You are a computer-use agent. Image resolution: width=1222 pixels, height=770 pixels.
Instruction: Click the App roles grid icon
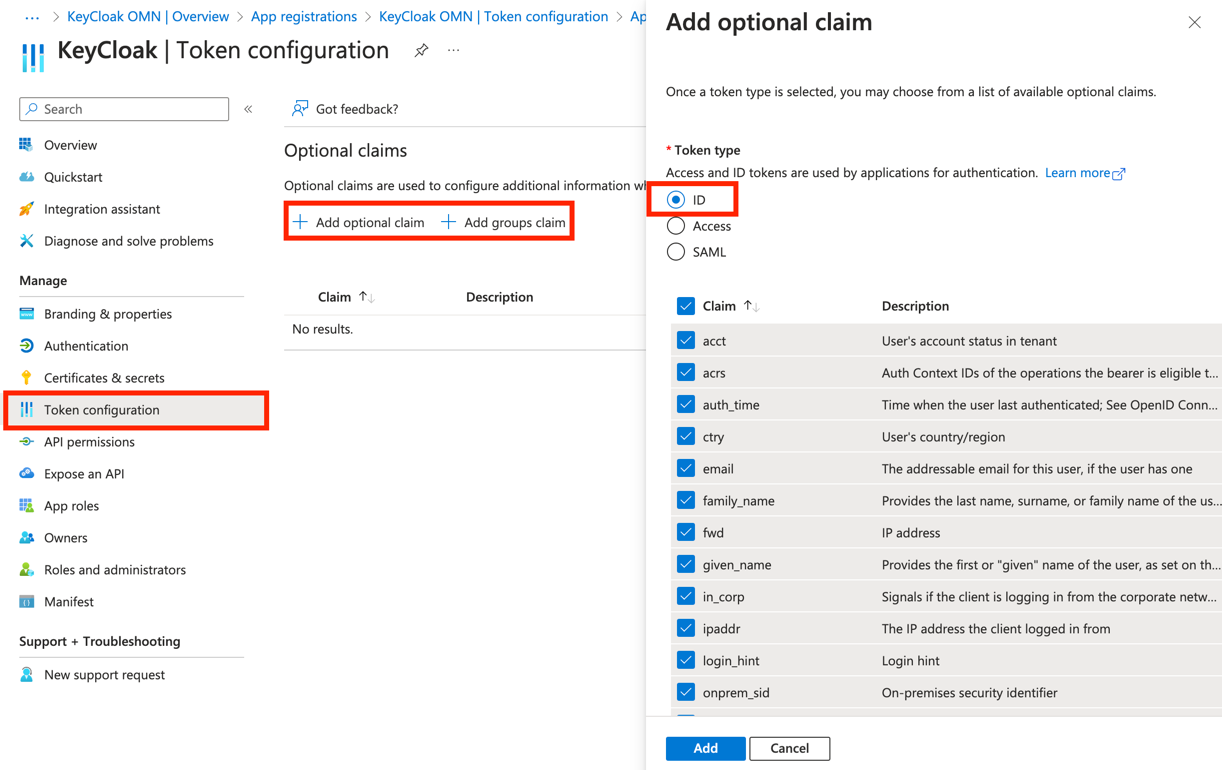pyautogui.click(x=27, y=506)
